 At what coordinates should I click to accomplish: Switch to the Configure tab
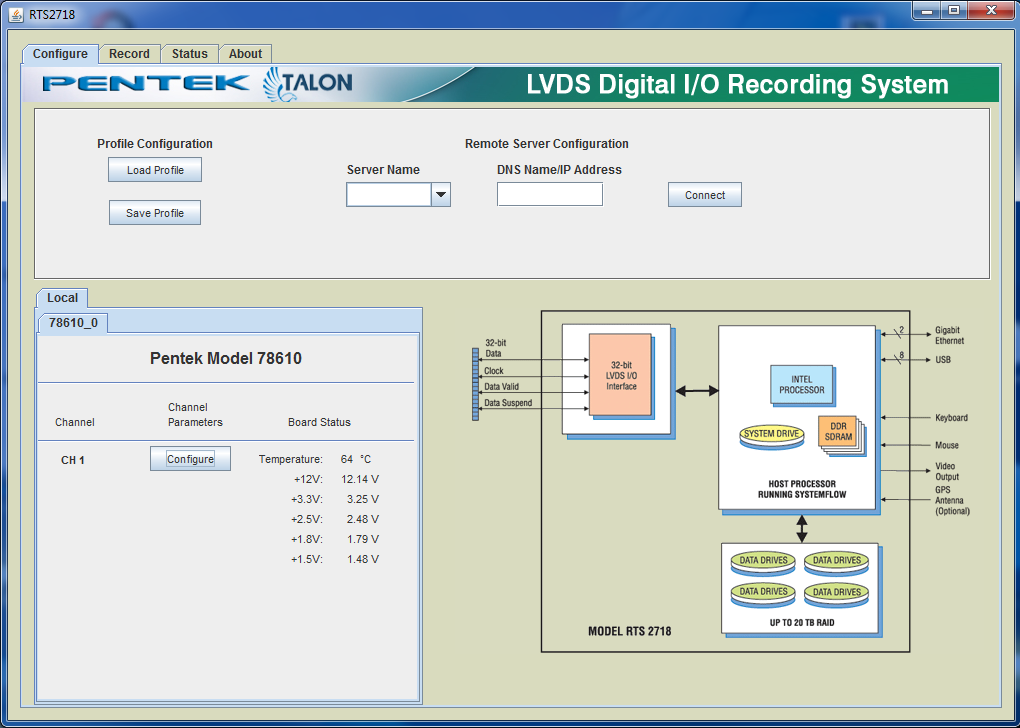tap(60, 54)
